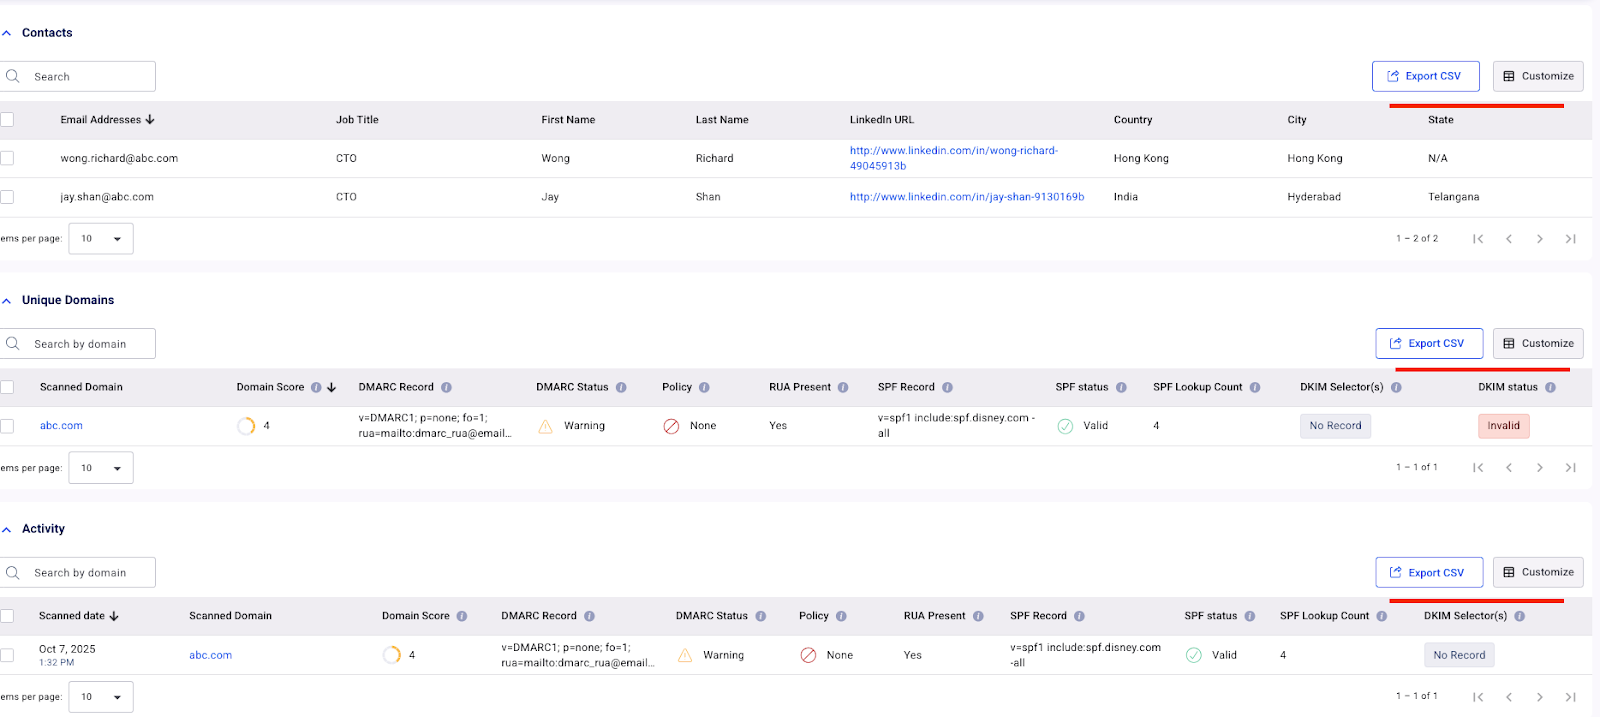Click the Job Title column header
The image size is (1600, 717).
pos(357,120)
